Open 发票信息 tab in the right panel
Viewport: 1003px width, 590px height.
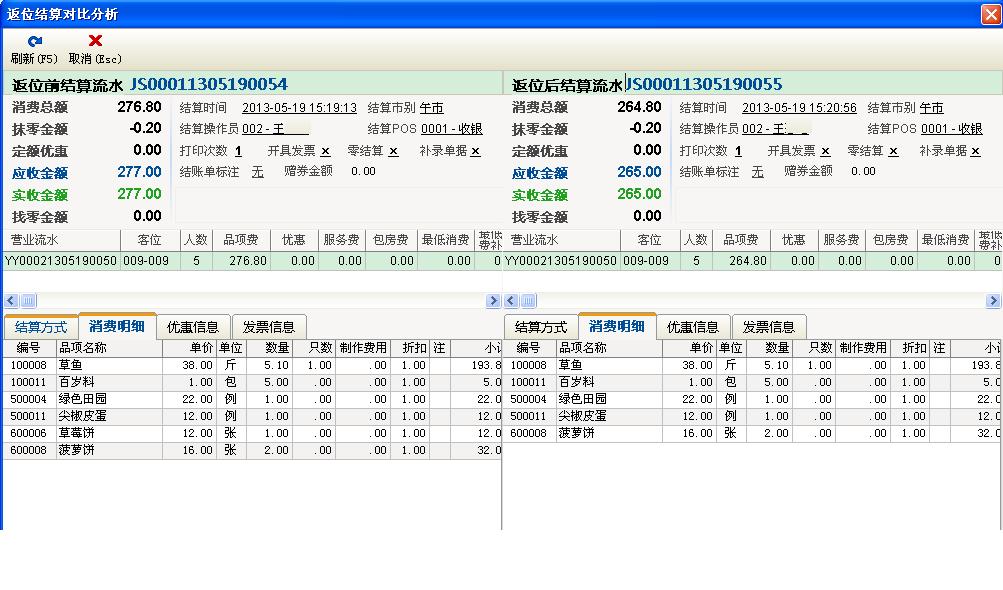(769, 327)
